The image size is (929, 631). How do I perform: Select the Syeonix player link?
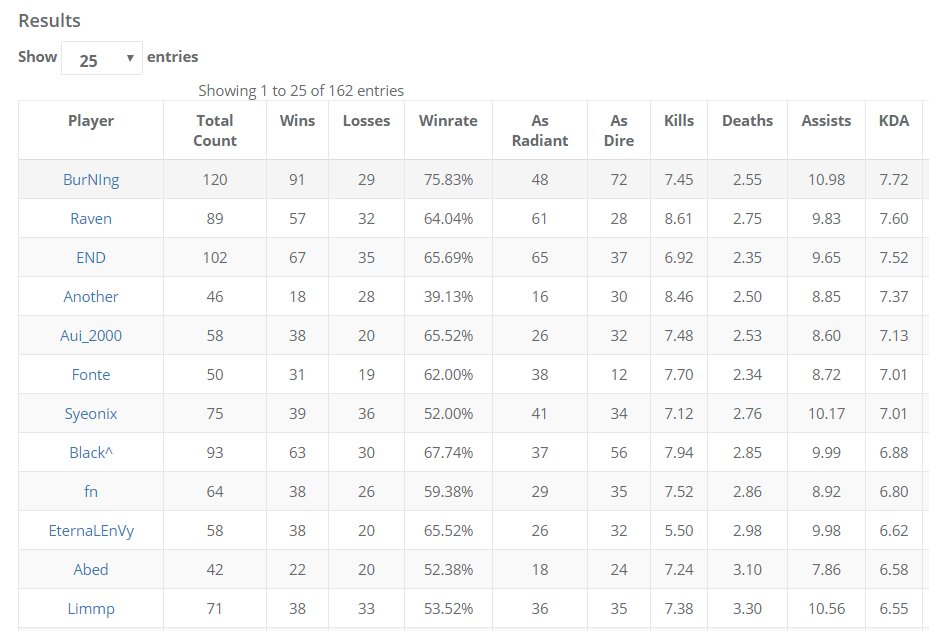[91, 414]
